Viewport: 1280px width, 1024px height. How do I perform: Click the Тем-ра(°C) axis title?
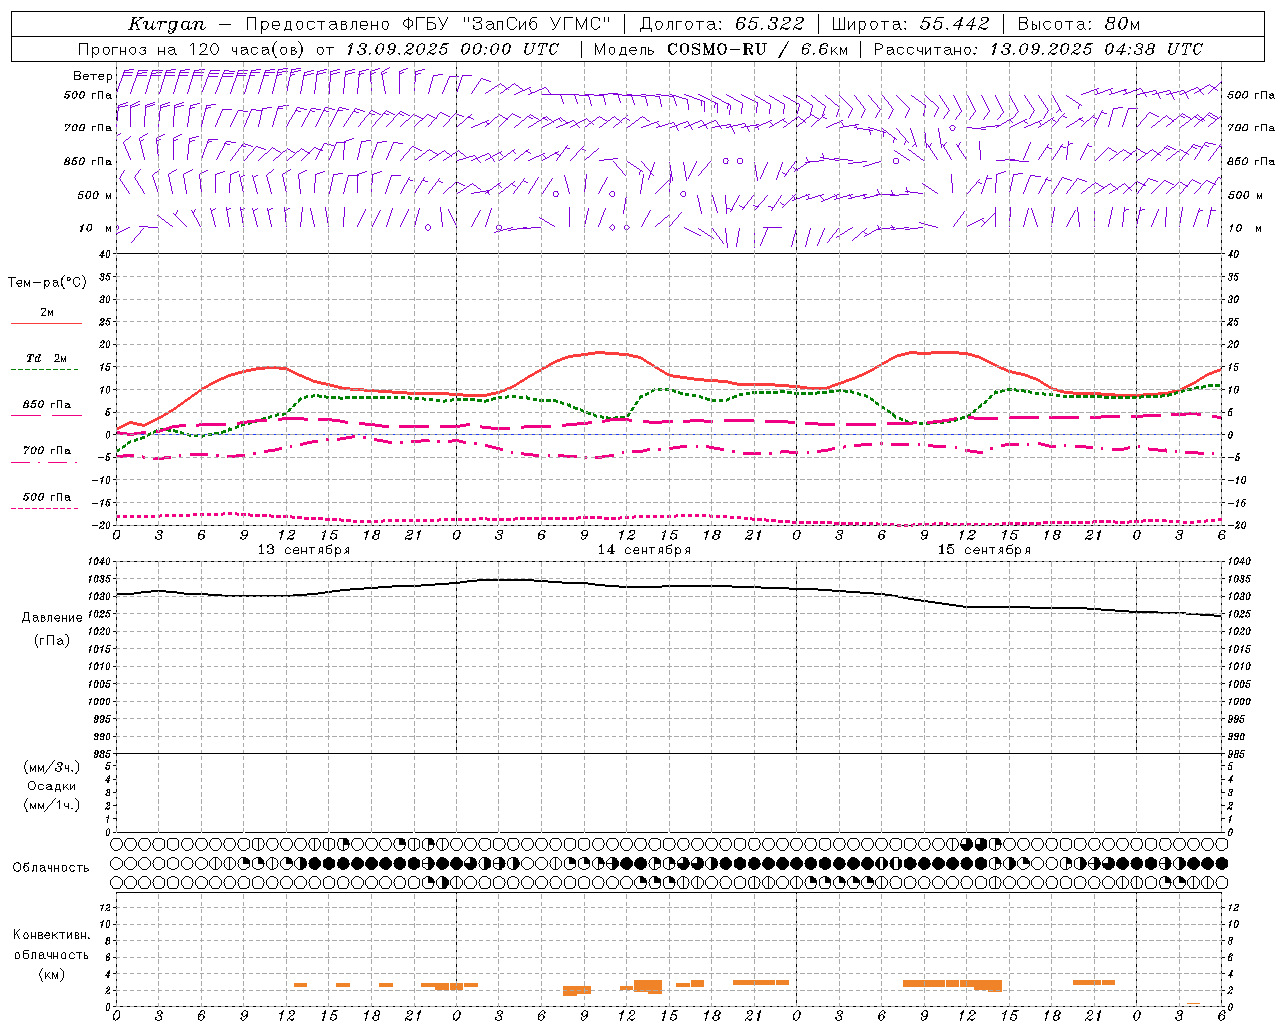(x=47, y=283)
